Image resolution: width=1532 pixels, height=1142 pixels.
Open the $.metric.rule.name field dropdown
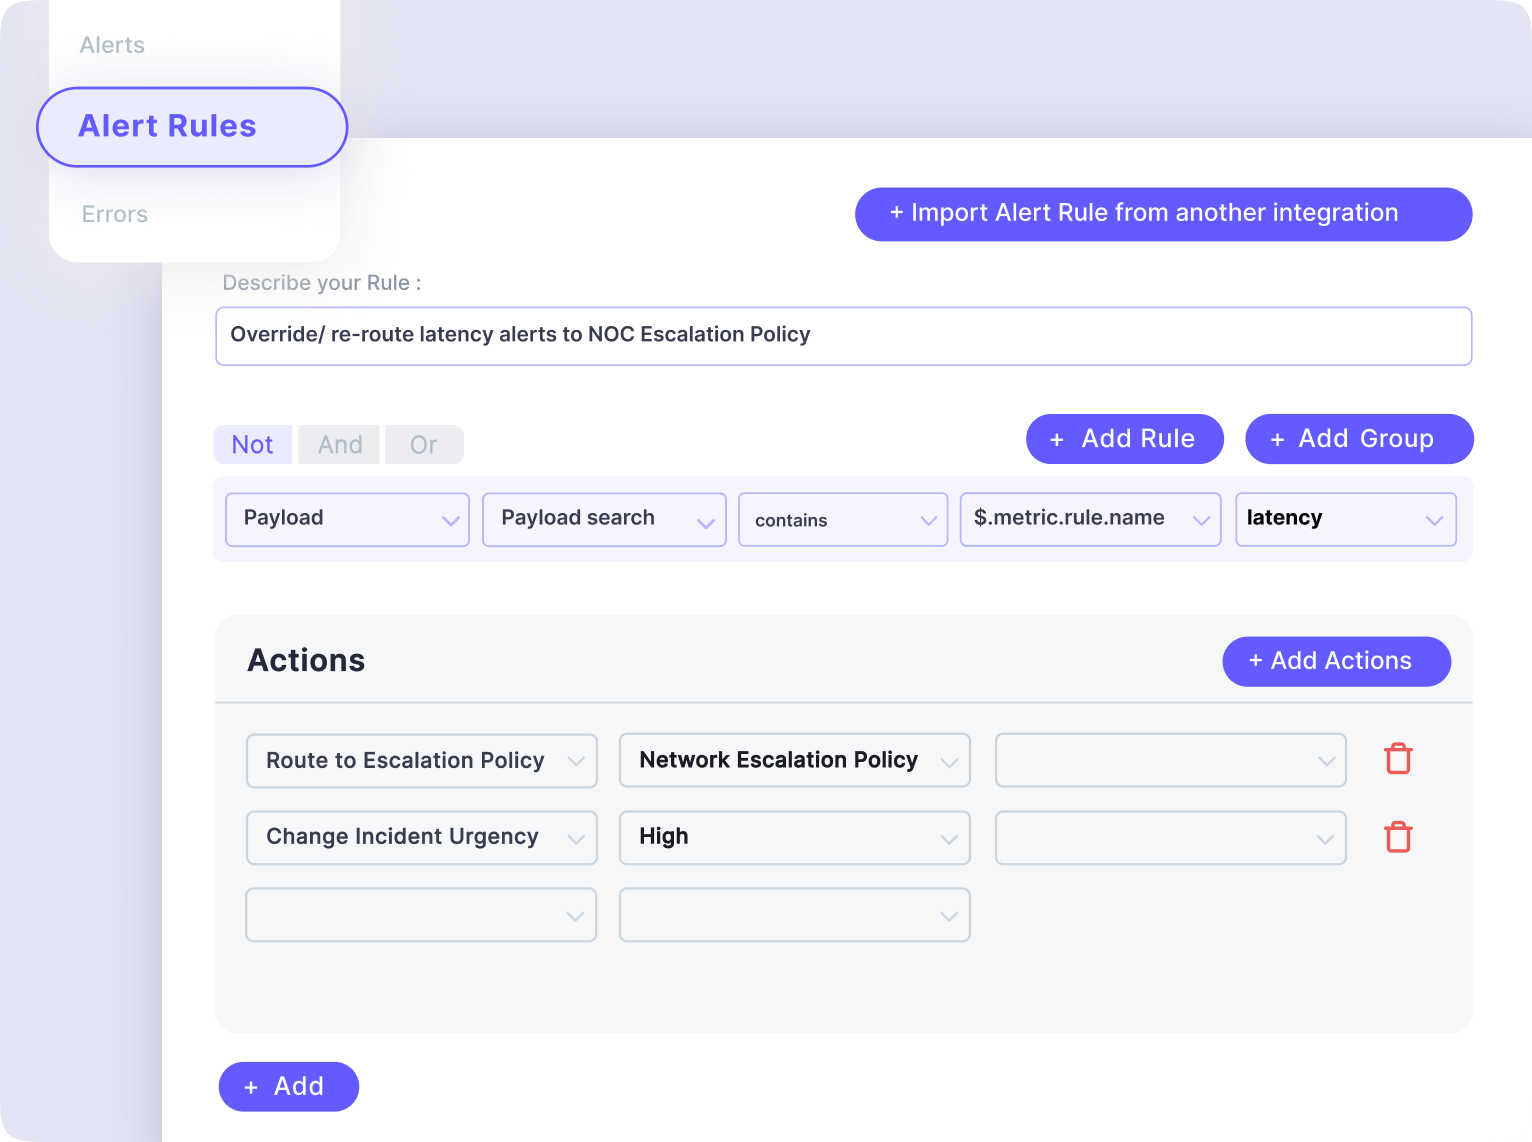pyautogui.click(x=1089, y=519)
